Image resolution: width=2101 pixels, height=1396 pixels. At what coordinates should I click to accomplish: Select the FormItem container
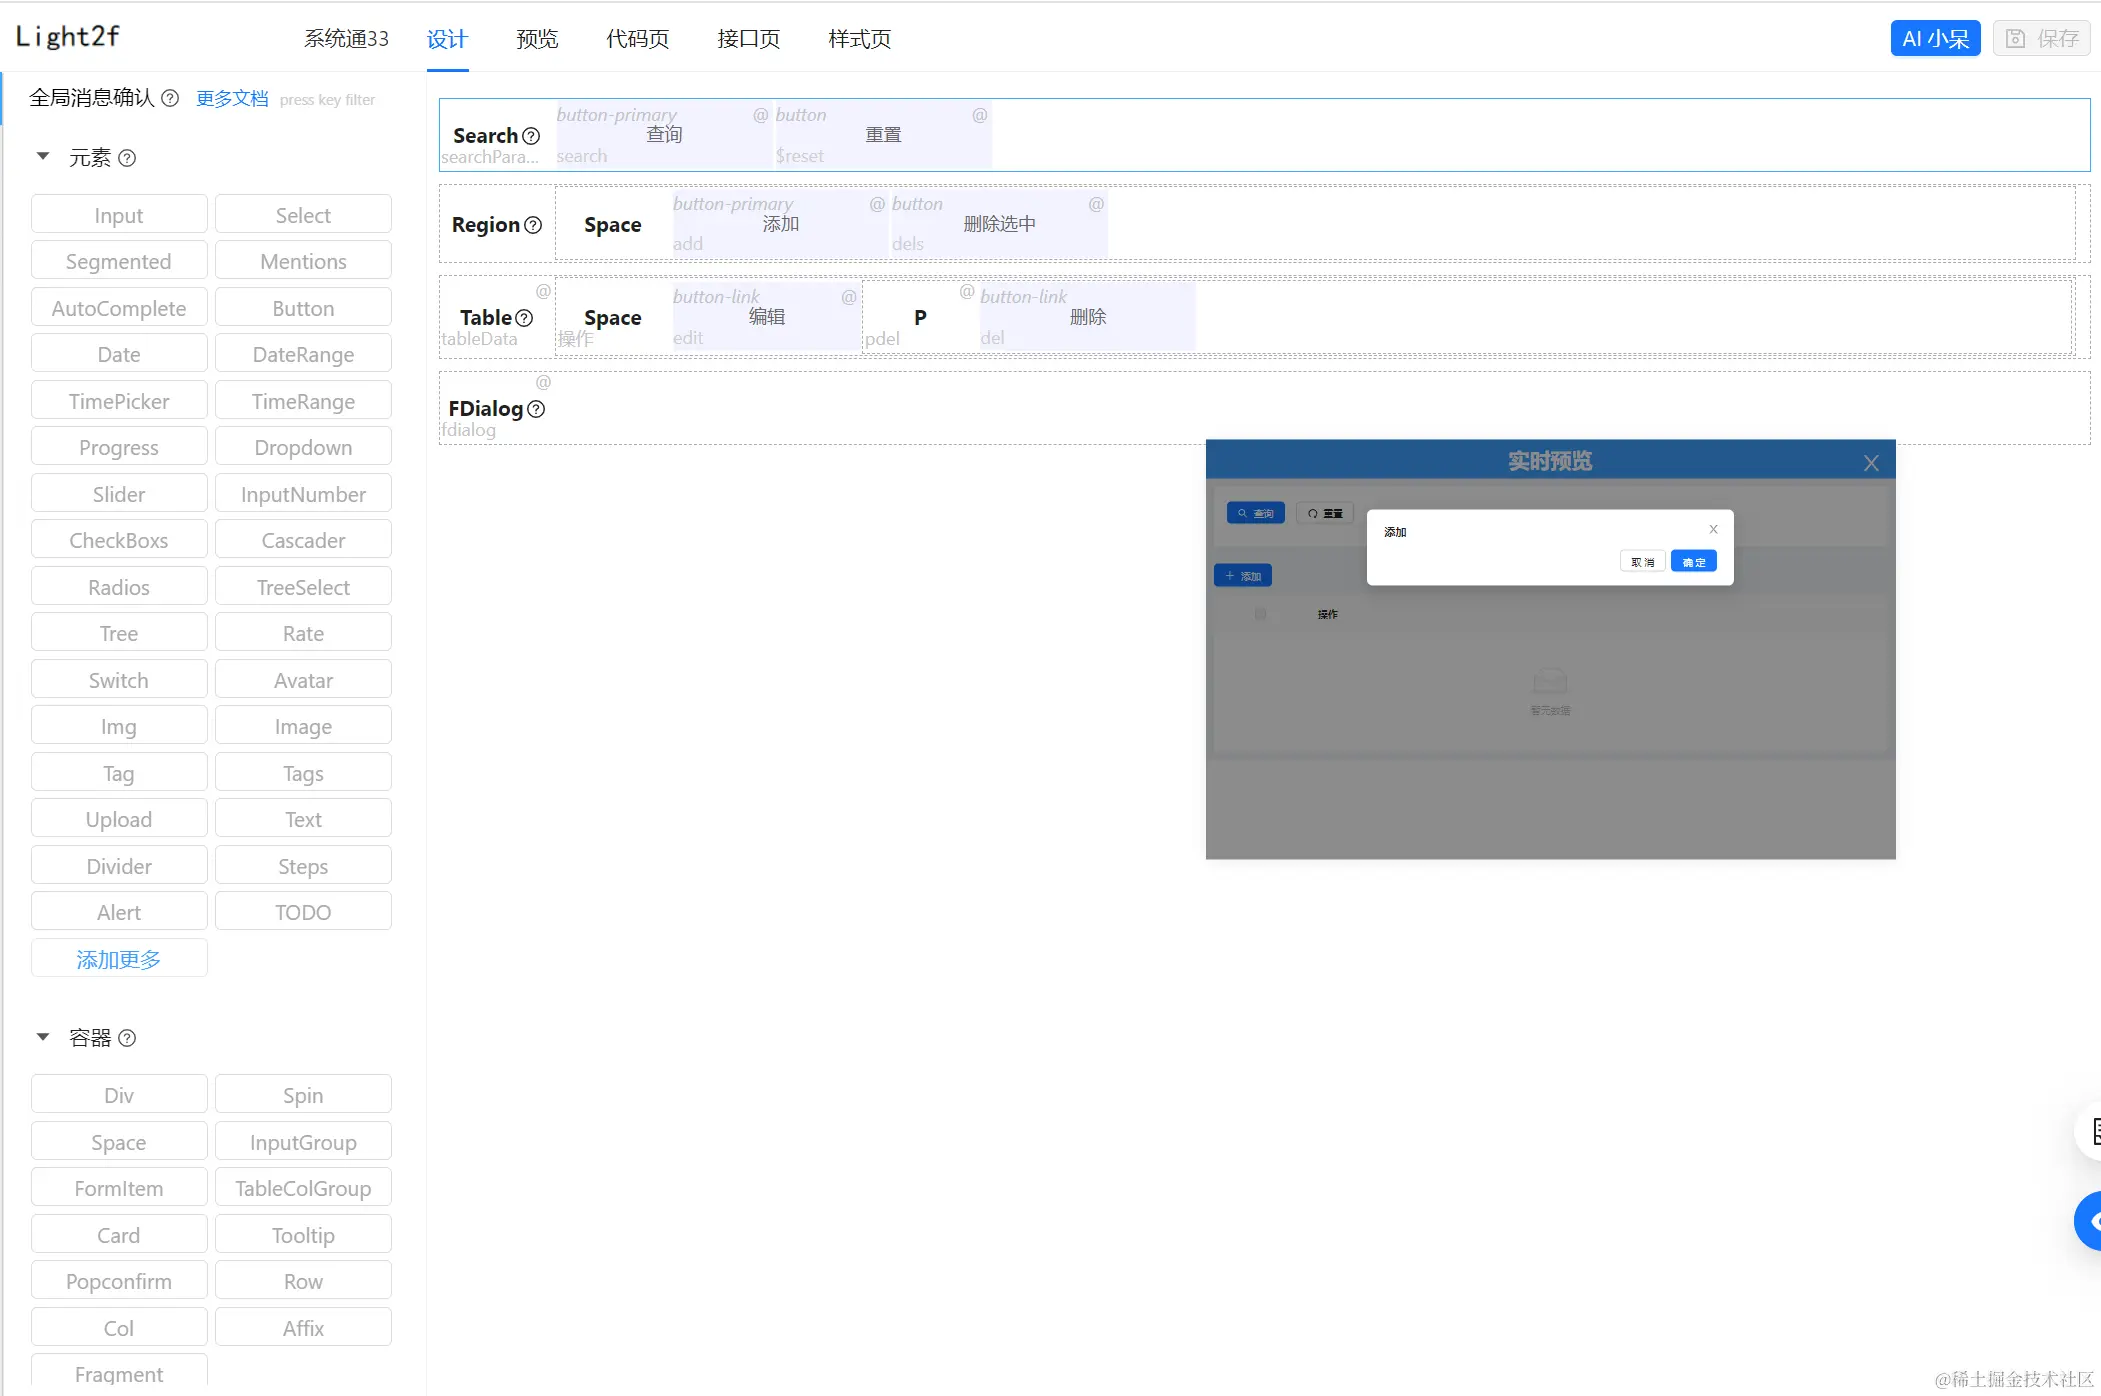119,1188
